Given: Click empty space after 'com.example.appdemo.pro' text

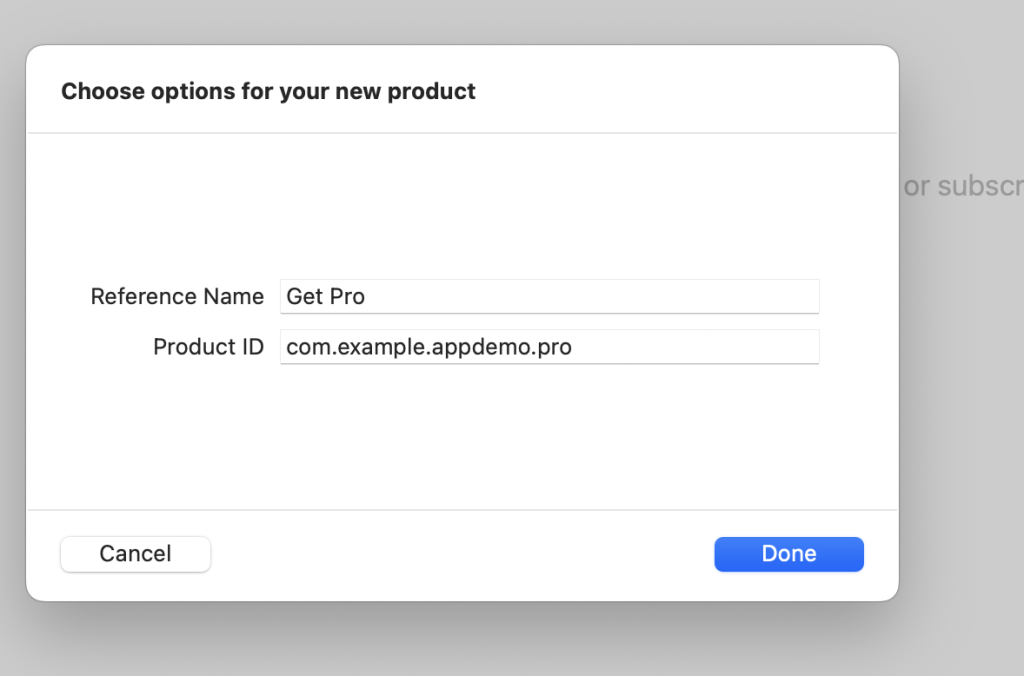Looking at the screenshot, I should 700,347.
